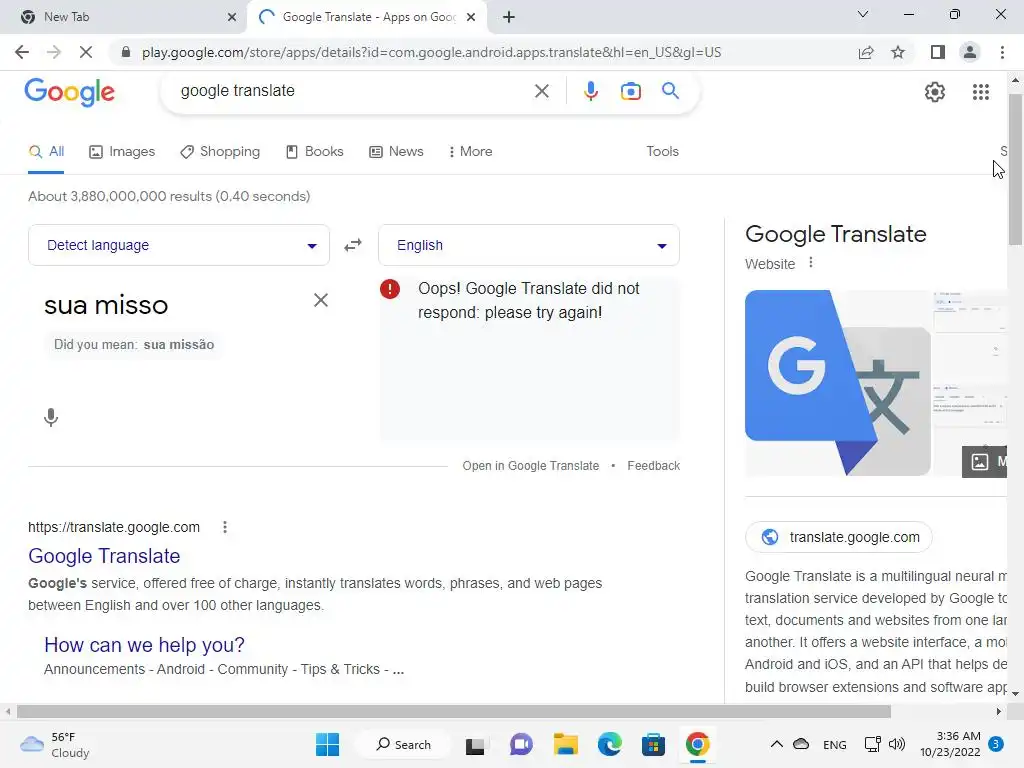Open File Explorer from the taskbar
Viewport: 1024px width, 768px height.
566,744
